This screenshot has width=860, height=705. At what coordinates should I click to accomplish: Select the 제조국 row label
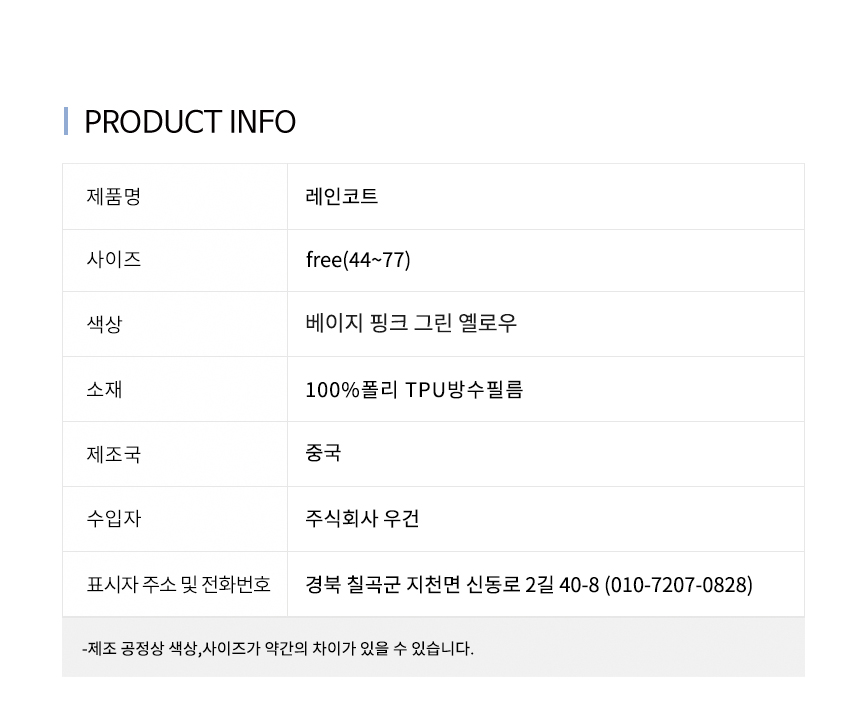(113, 454)
